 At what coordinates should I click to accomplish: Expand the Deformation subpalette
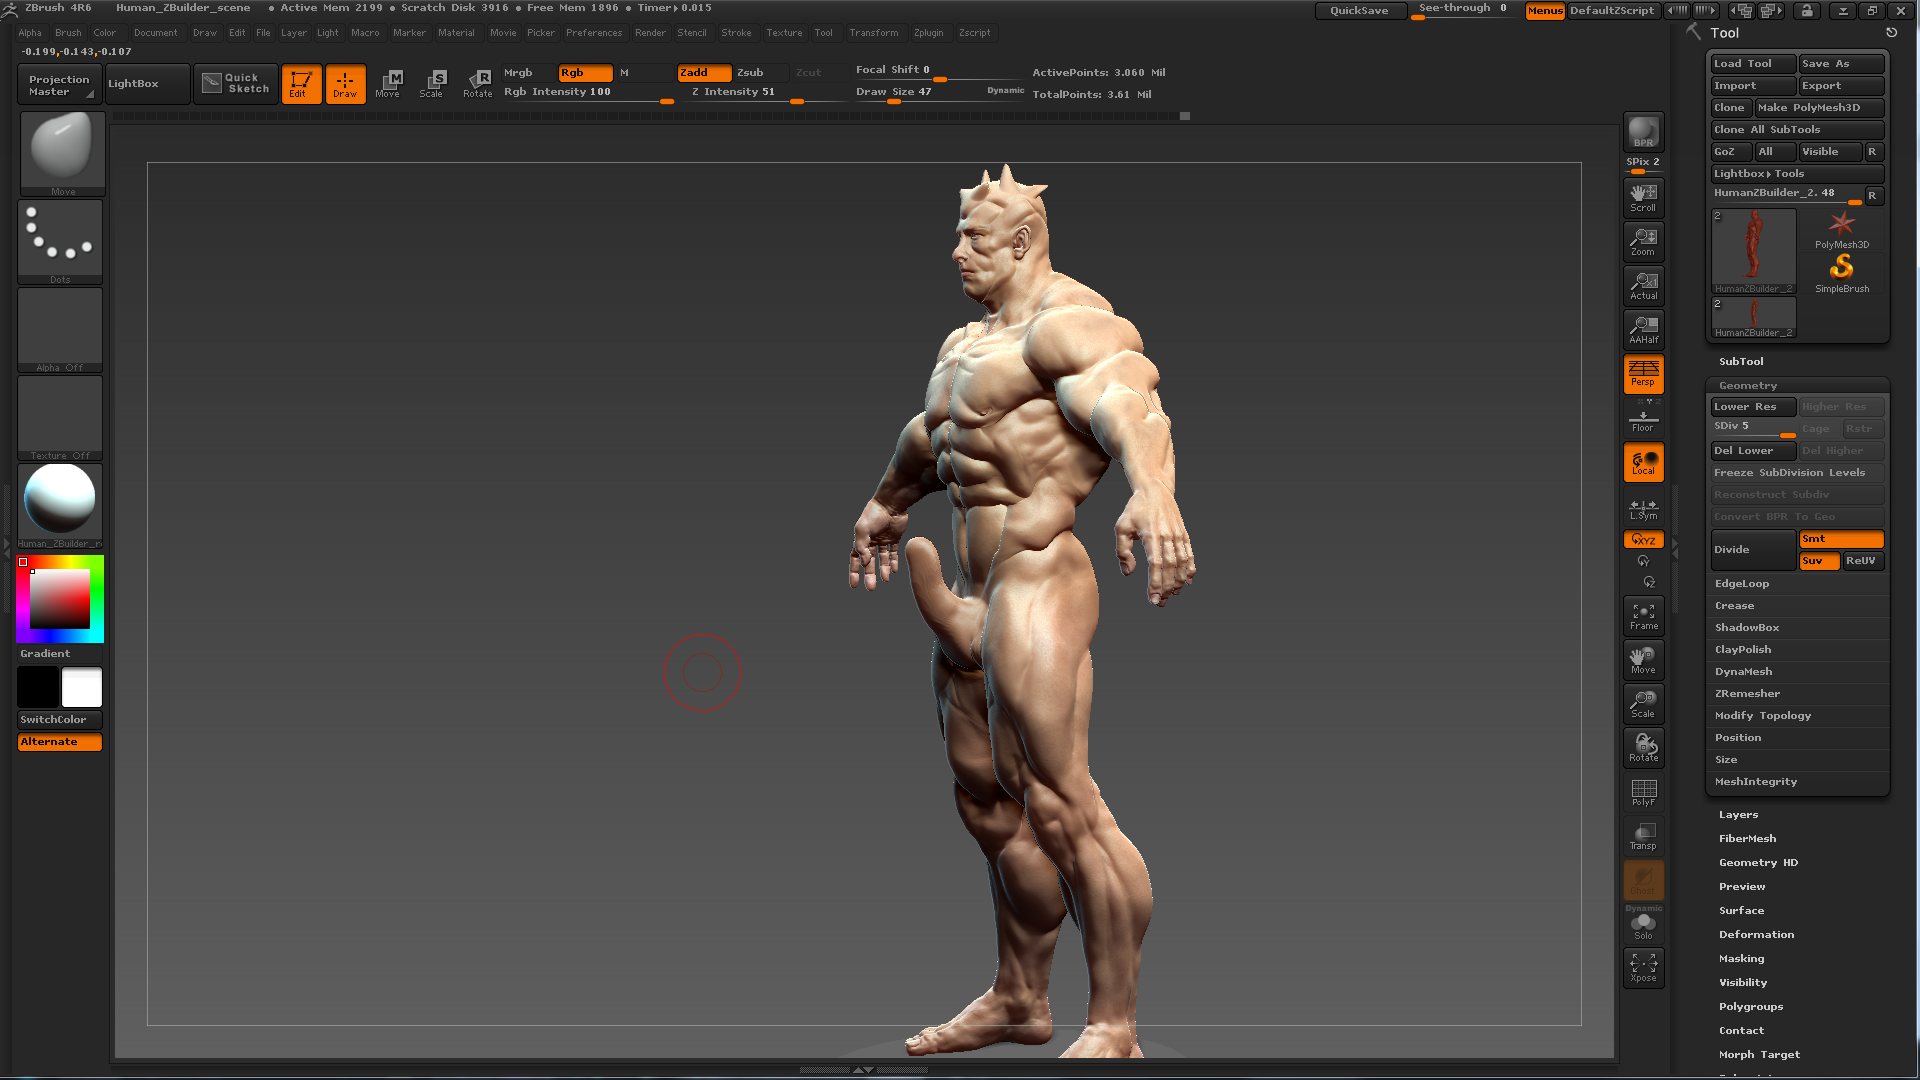point(1756,935)
